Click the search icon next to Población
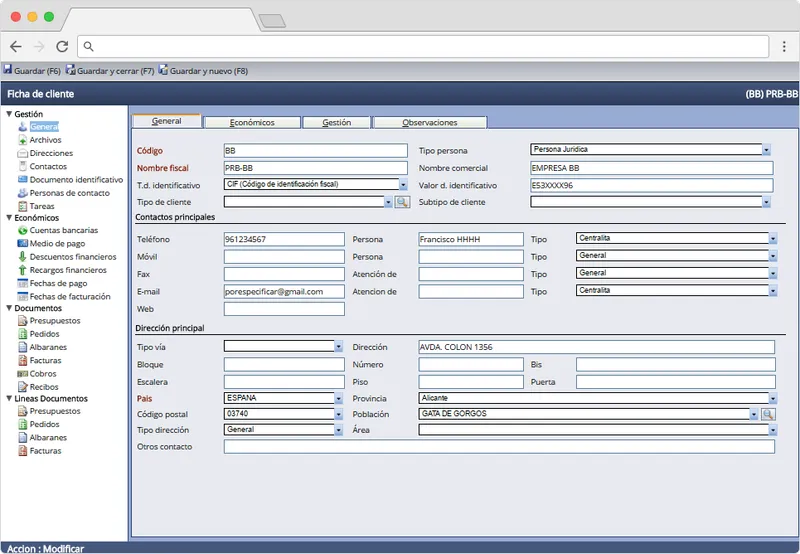 coord(768,414)
